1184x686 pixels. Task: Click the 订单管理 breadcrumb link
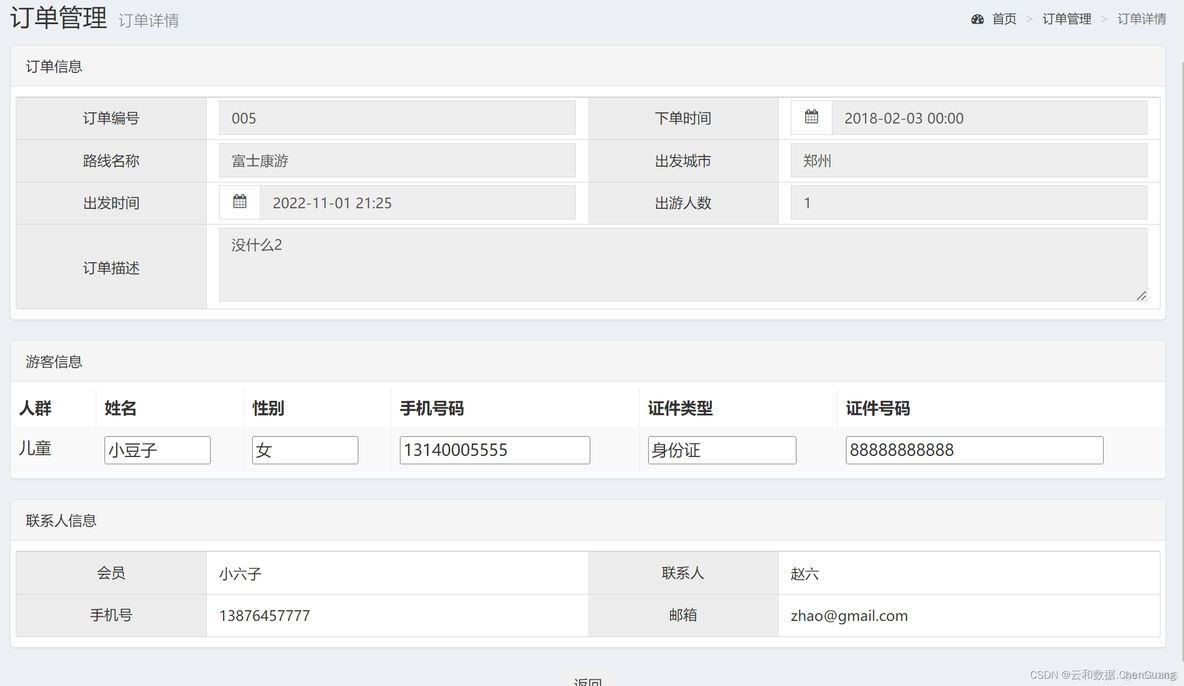1066,18
